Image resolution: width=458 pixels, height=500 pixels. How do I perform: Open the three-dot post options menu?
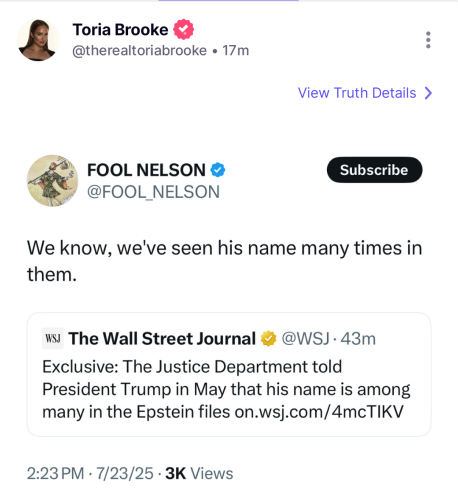(428, 40)
